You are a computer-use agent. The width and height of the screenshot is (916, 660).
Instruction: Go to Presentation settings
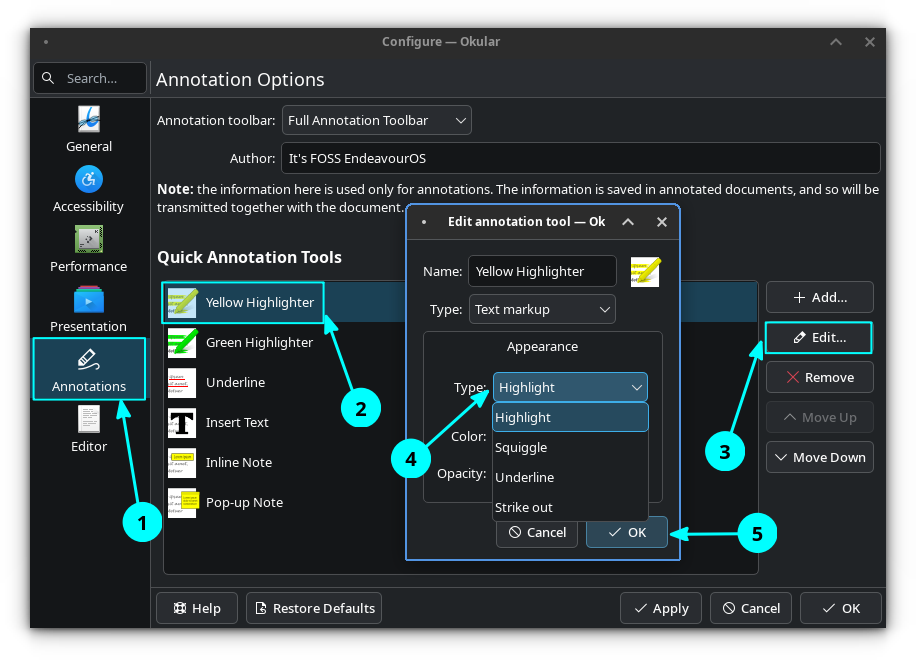[x=89, y=309]
